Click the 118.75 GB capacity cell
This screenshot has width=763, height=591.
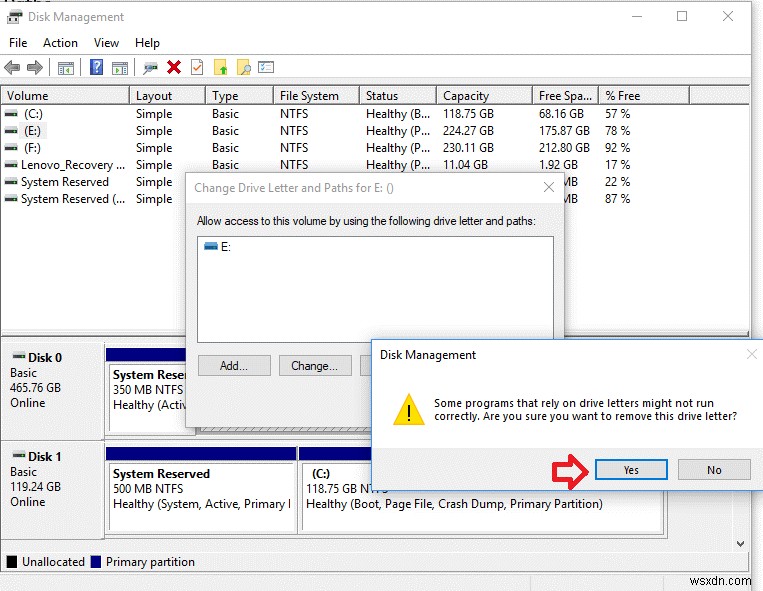click(x=468, y=114)
